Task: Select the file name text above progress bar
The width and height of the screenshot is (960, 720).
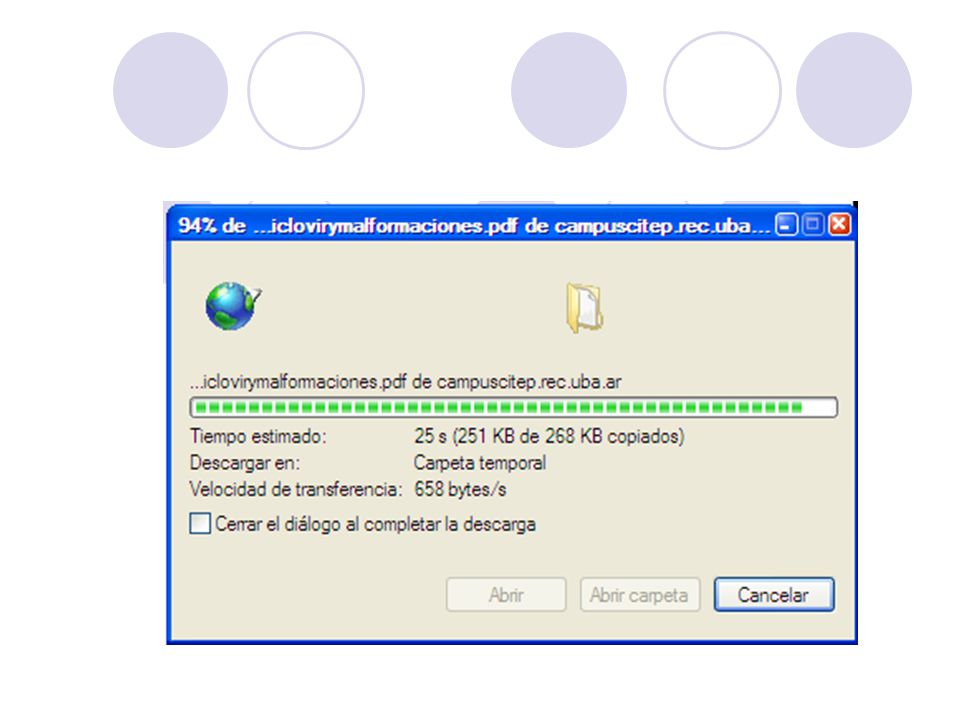Action: pos(405,382)
